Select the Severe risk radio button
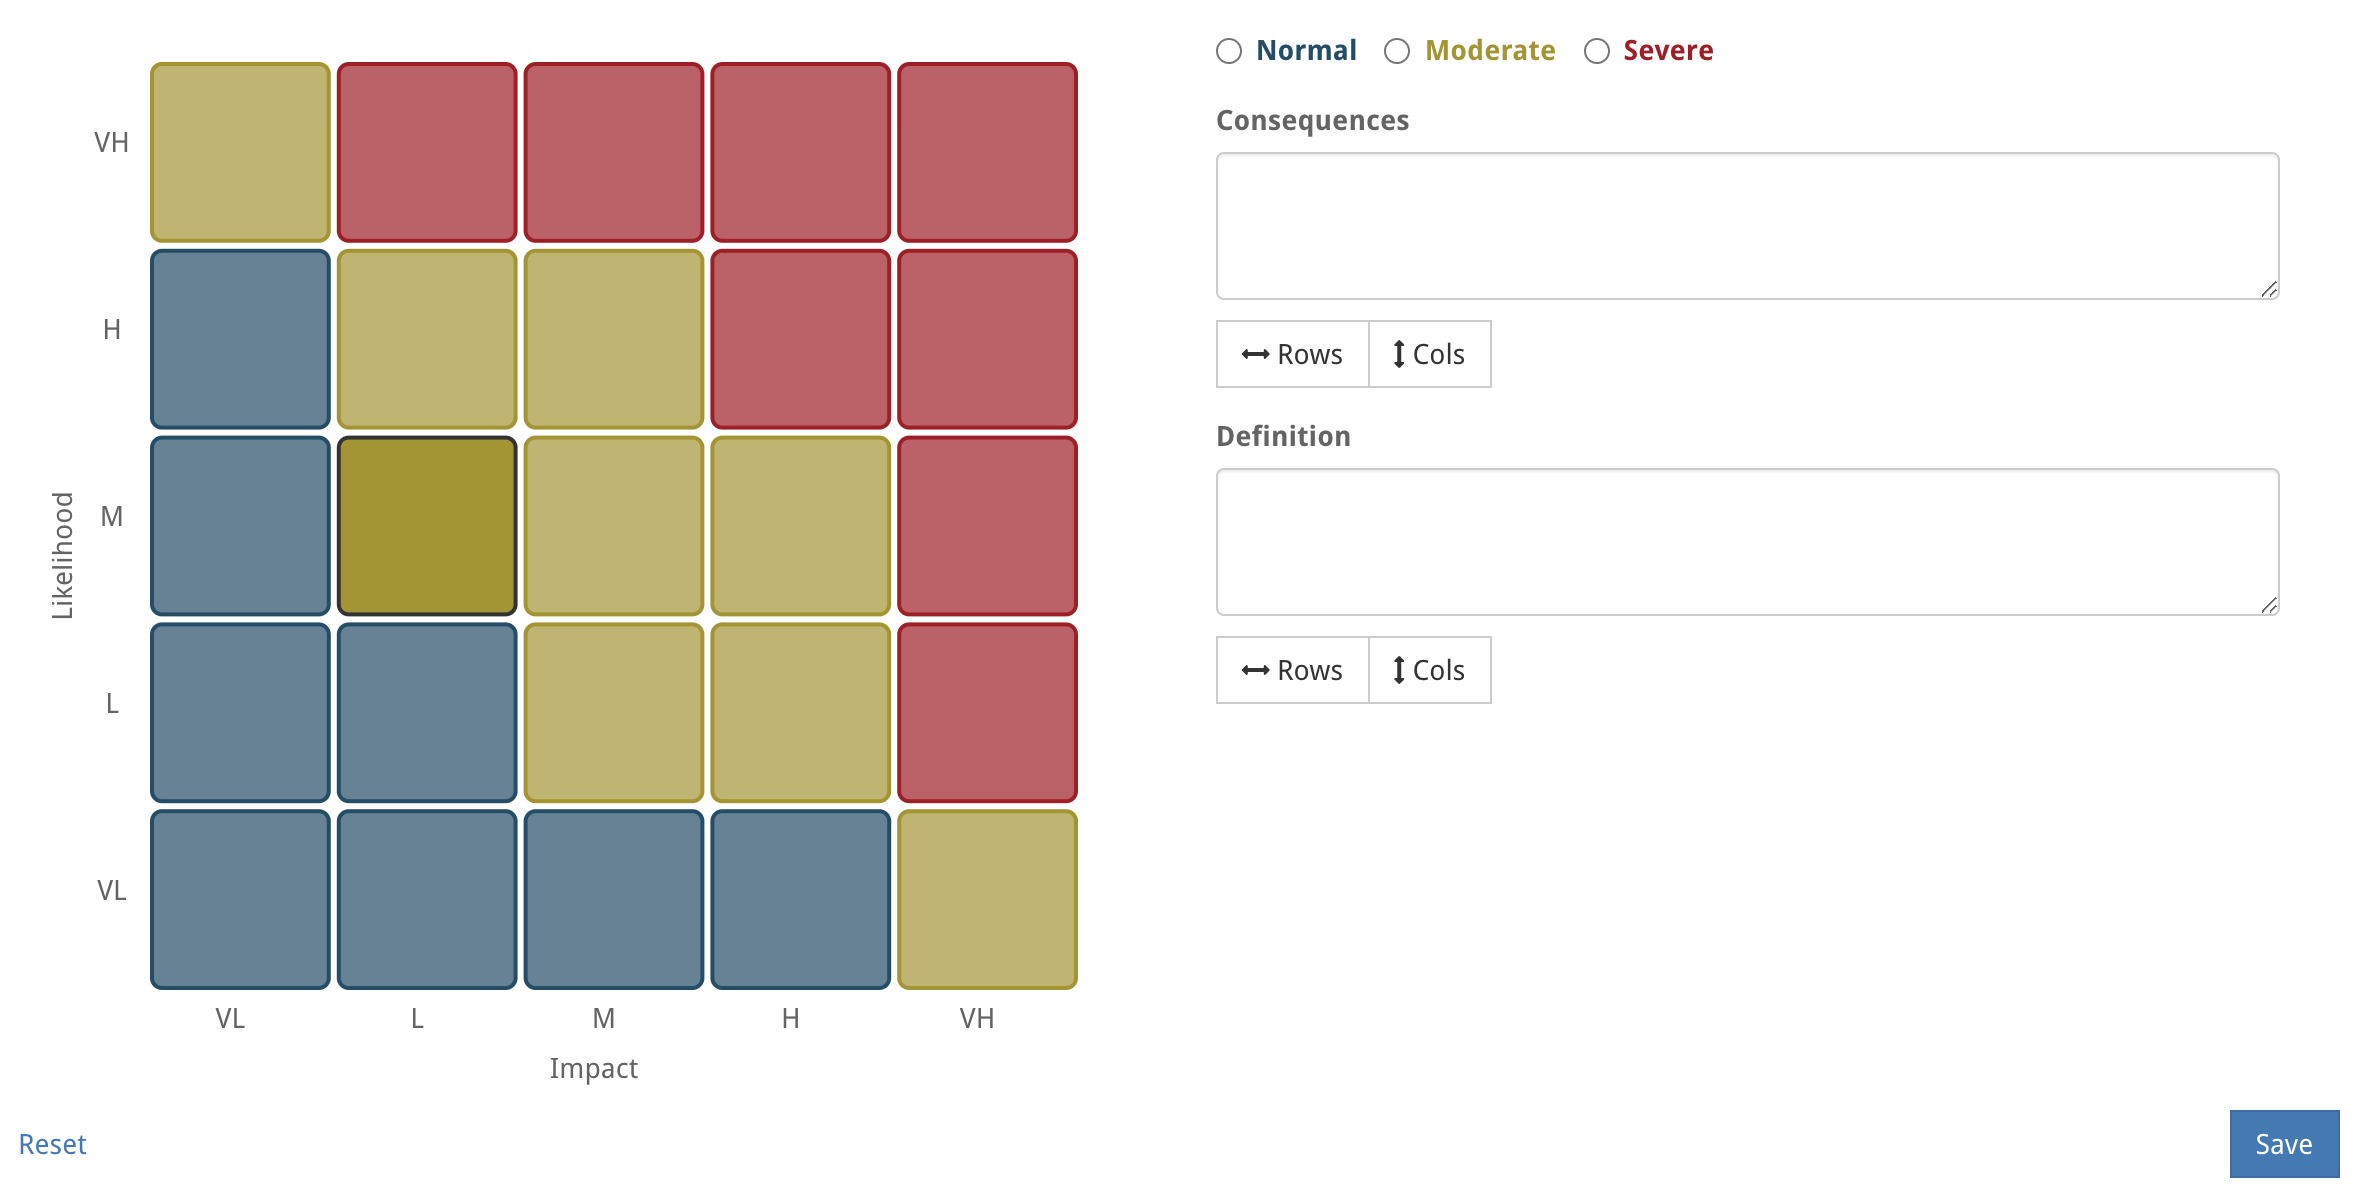 [x=1597, y=49]
